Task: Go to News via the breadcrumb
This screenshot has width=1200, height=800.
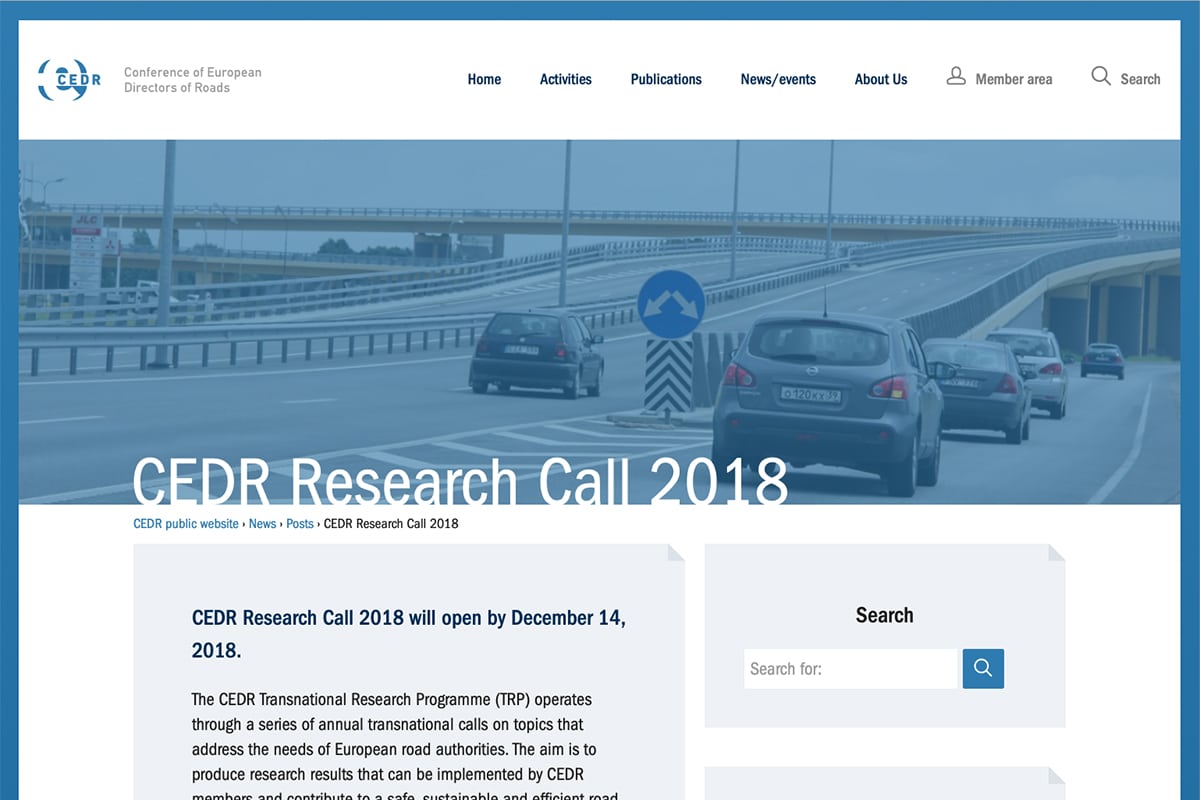Action: tap(262, 524)
